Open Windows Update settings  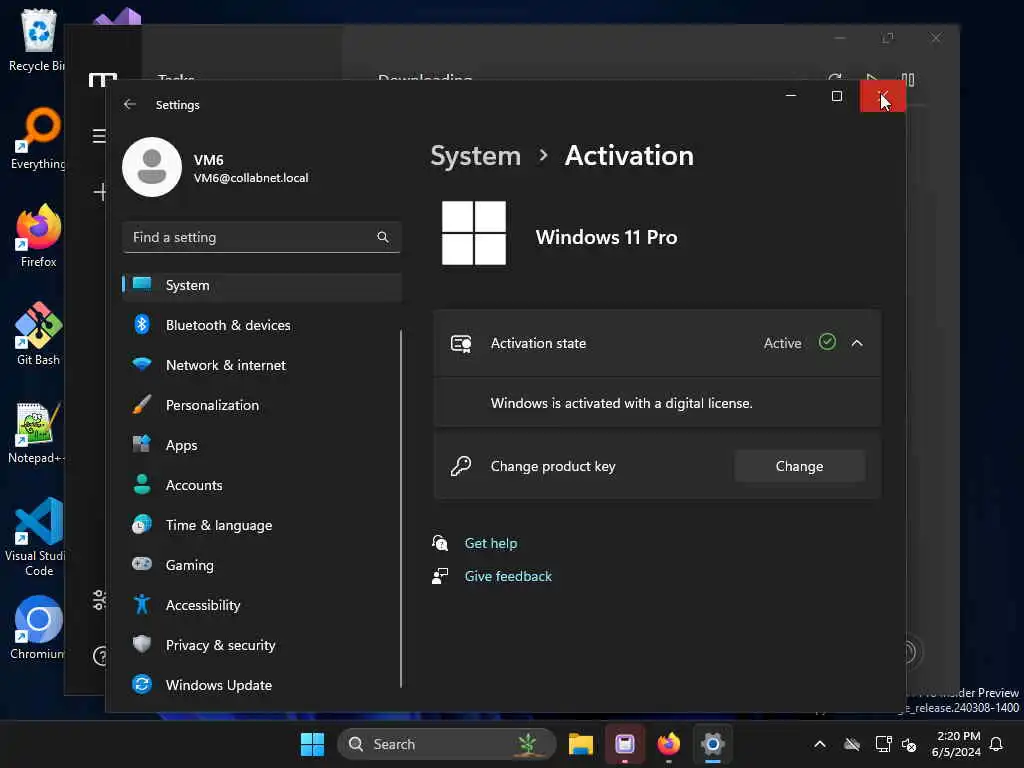tap(261, 685)
